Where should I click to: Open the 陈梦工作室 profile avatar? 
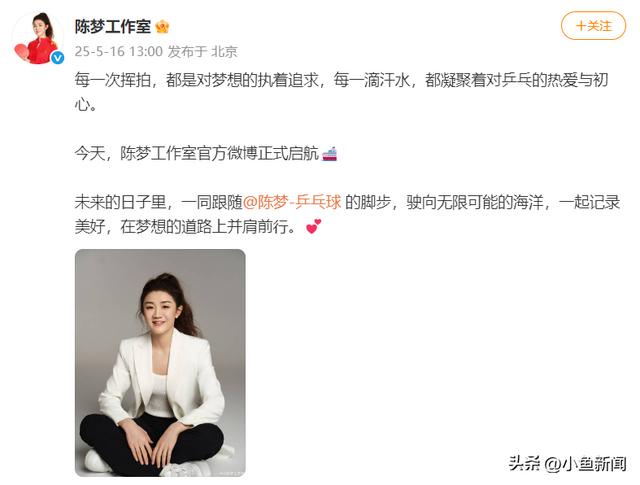click(38, 38)
